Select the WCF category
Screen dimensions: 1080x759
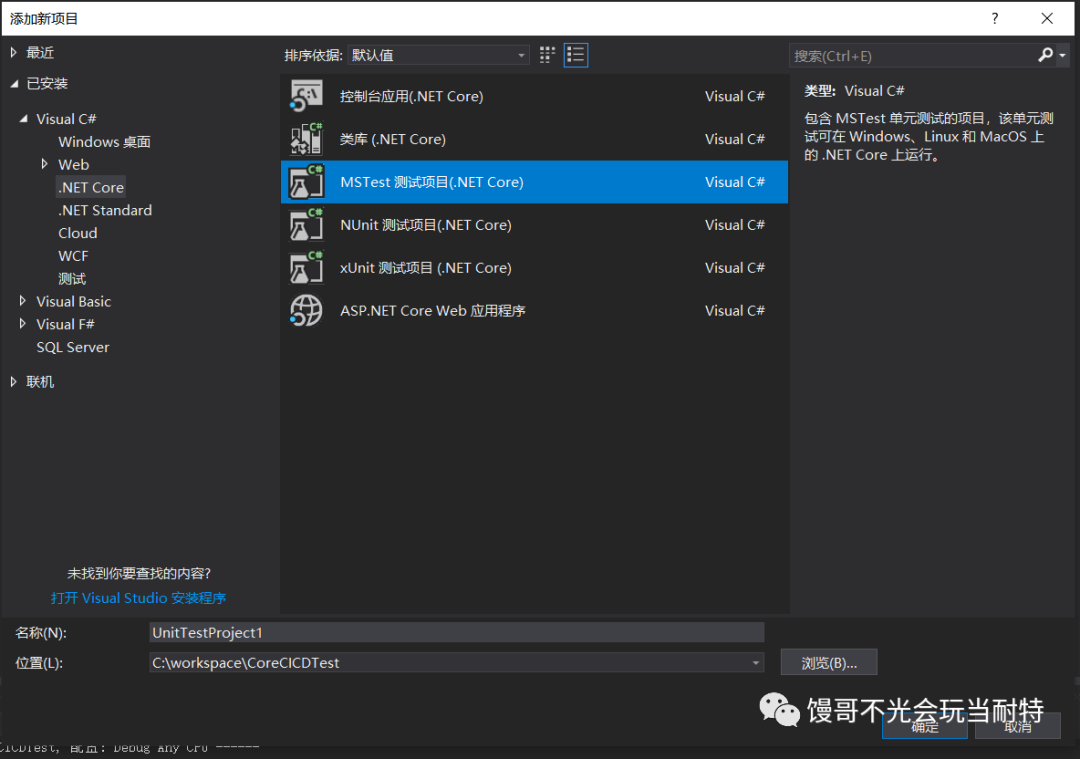coord(73,256)
